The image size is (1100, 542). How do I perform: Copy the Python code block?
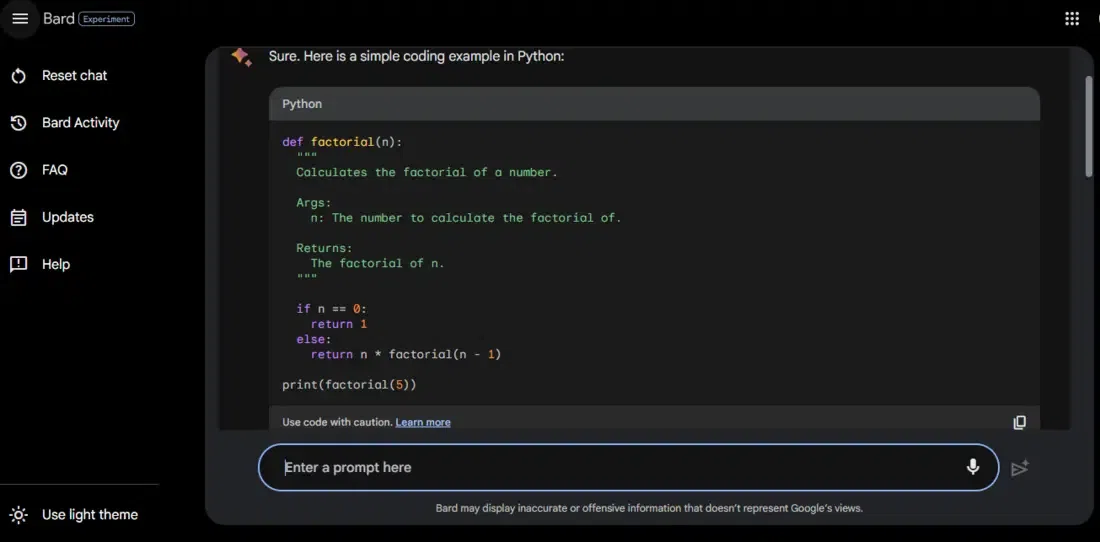click(1019, 422)
